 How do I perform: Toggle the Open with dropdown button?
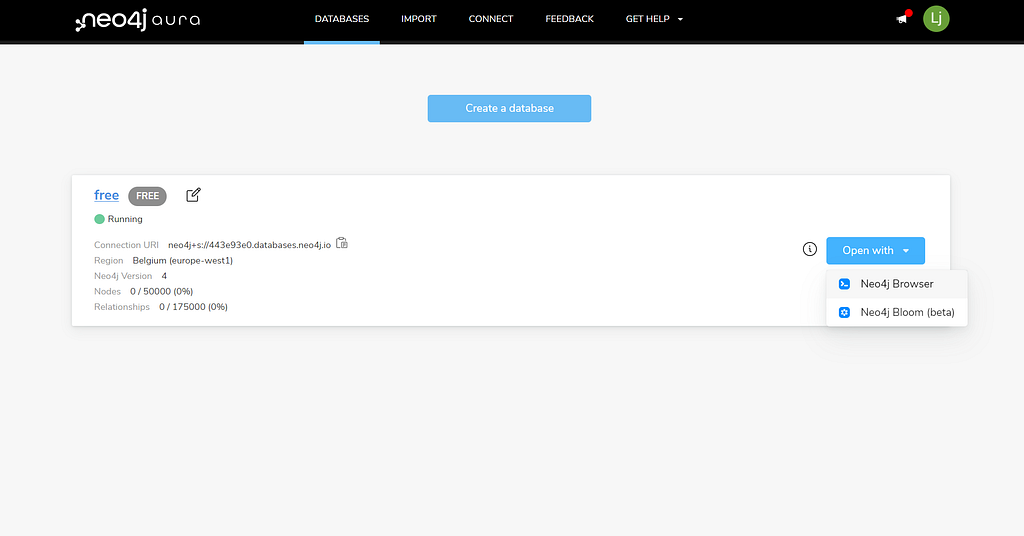click(875, 251)
